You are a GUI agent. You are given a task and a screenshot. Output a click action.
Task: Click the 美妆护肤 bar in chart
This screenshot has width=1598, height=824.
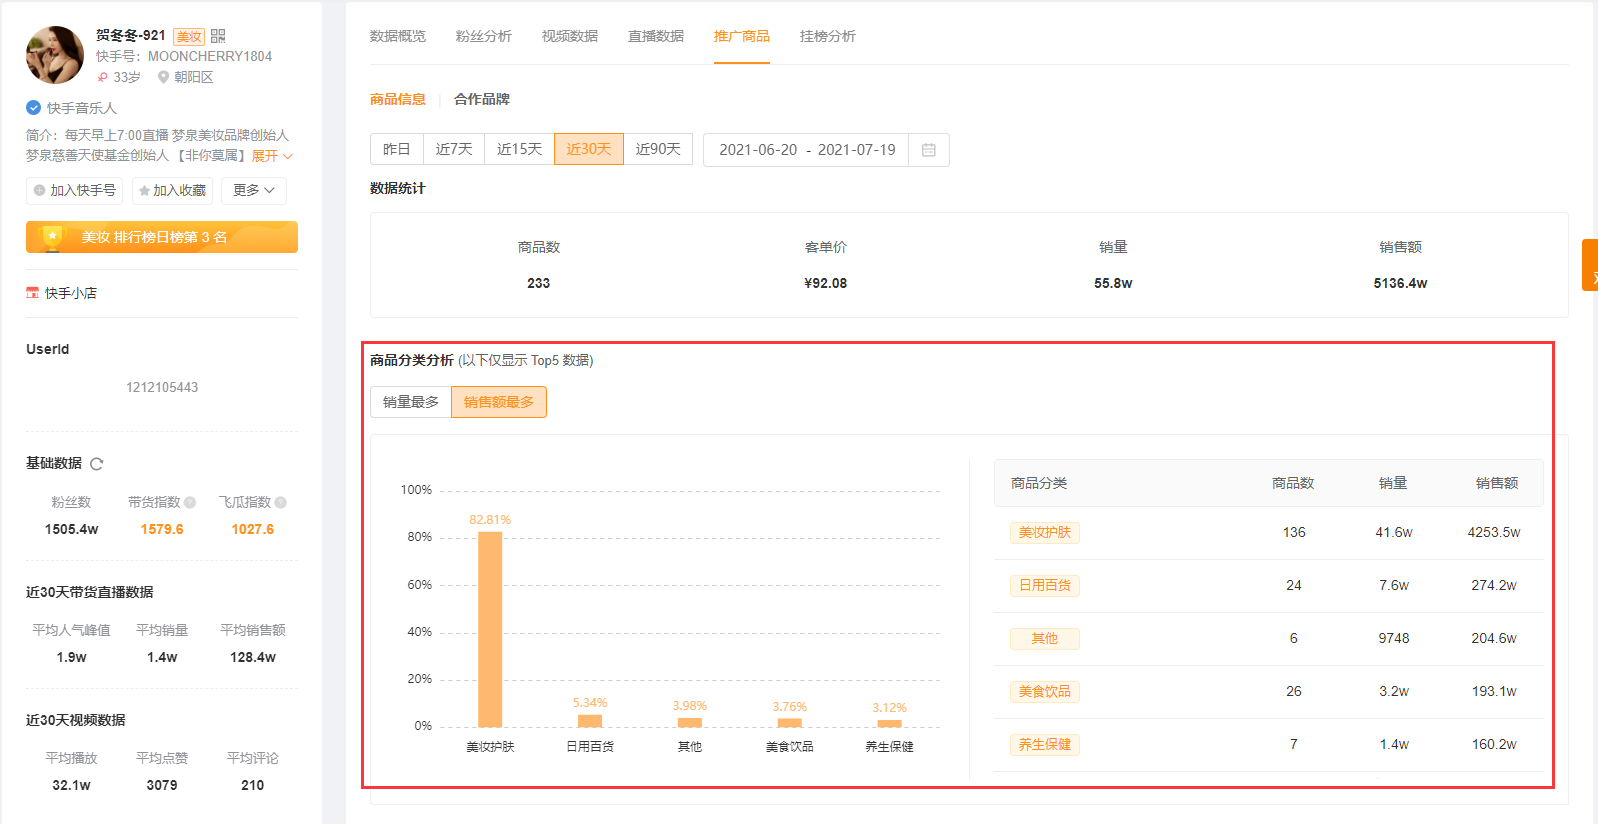point(490,629)
